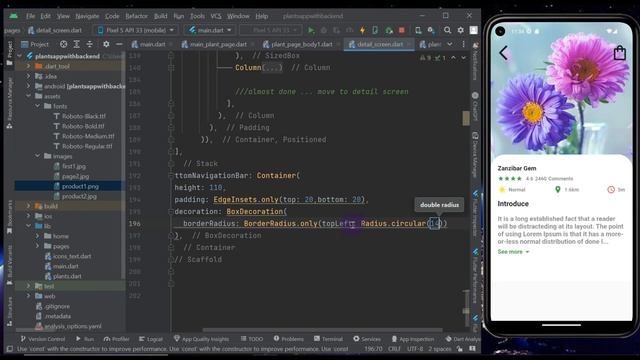
Task: Open main.dart run configuration dropdown
Action: pyautogui.click(x=210, y=30)
